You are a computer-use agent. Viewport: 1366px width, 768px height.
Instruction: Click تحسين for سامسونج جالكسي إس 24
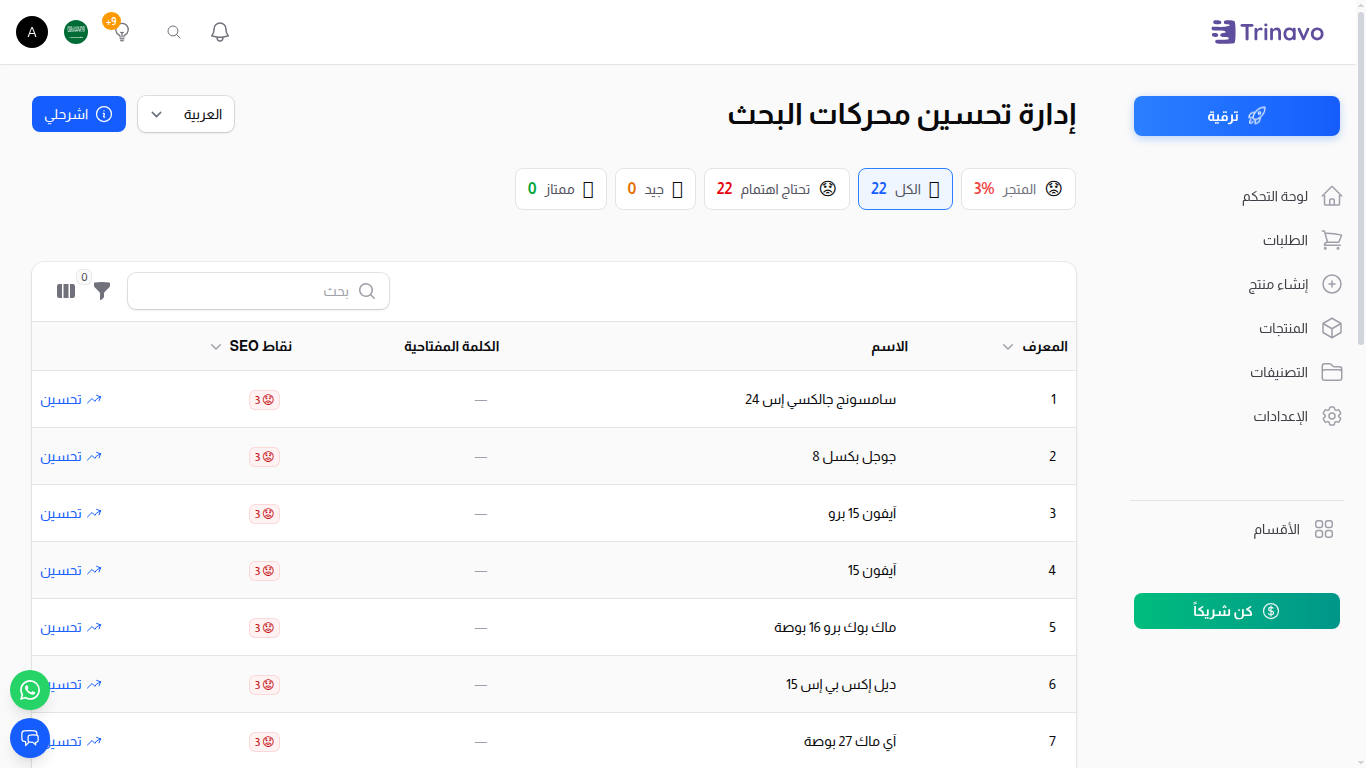[71, 399]
